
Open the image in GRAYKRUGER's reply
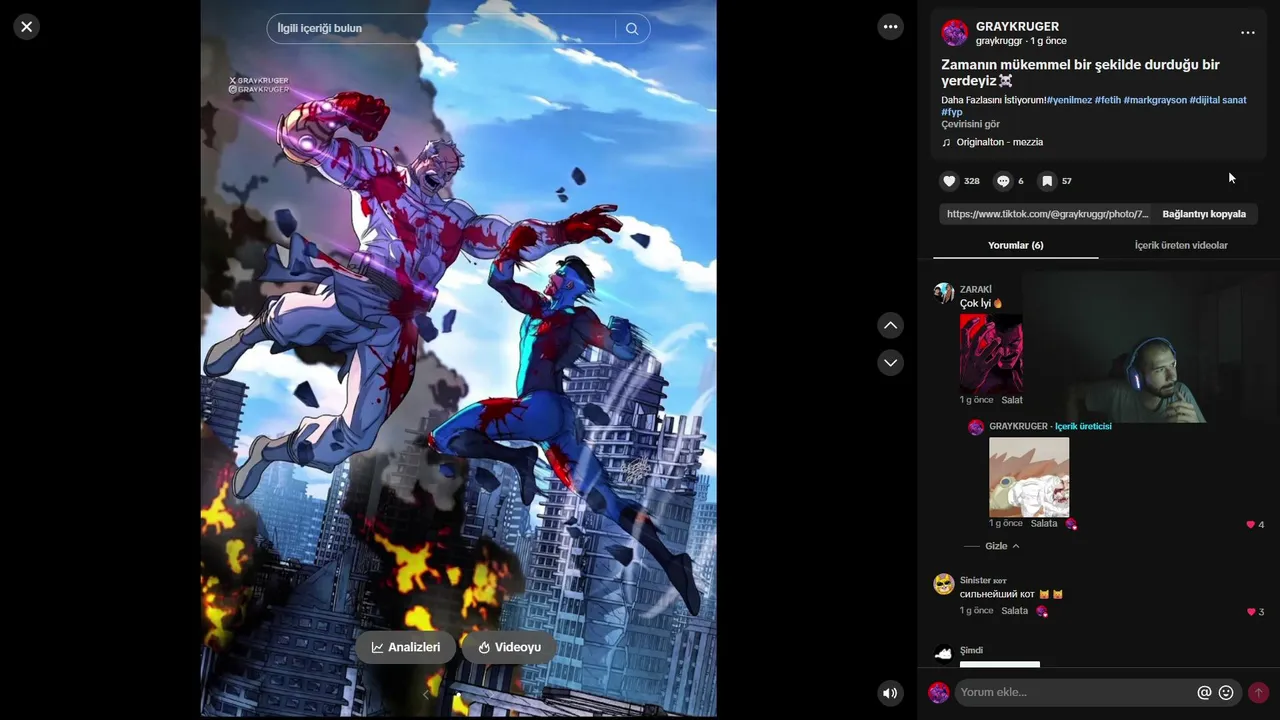tap(1029, 477)
